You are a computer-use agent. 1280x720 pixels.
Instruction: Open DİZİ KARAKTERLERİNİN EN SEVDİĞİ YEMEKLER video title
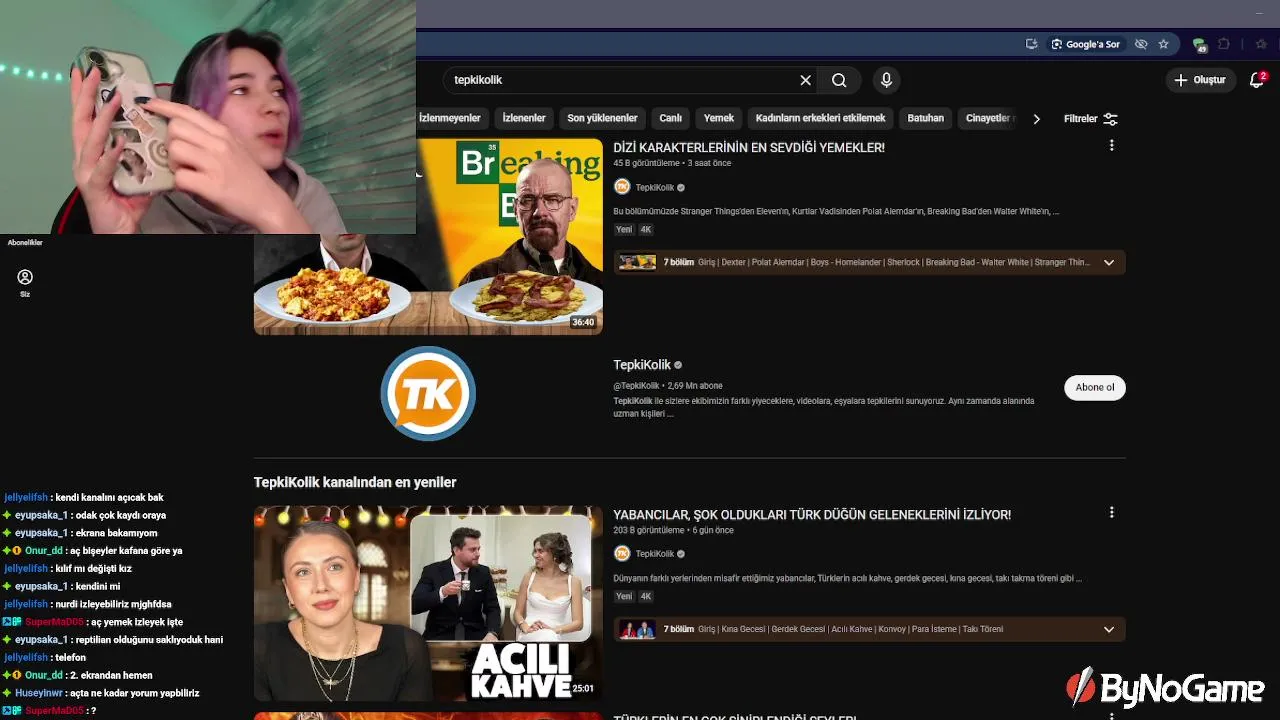tap(749, 147)
